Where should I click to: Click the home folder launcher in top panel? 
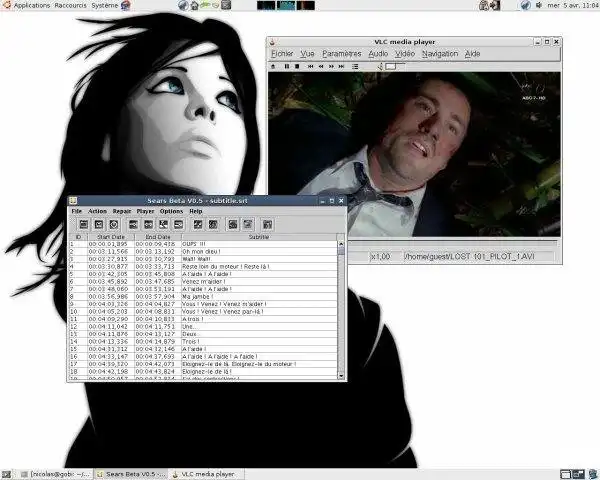coord(194,5)
